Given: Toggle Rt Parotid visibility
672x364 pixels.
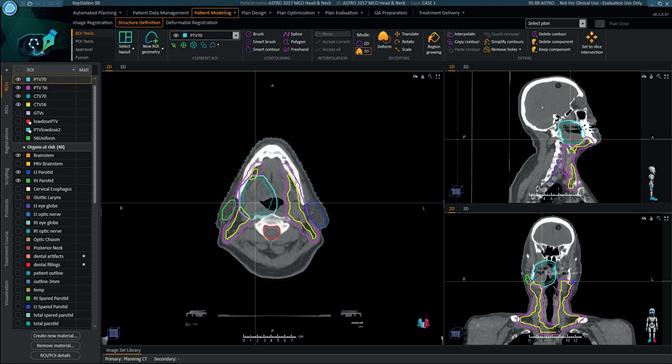Looking at the screenshot, I should [x=18, y=180].
